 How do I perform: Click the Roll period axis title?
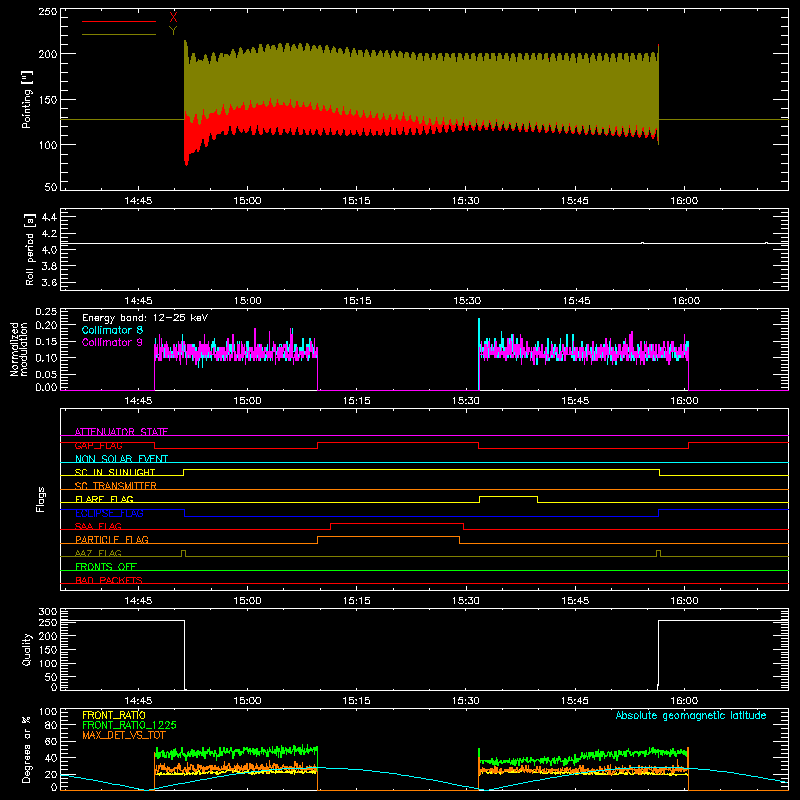(30, 249)
